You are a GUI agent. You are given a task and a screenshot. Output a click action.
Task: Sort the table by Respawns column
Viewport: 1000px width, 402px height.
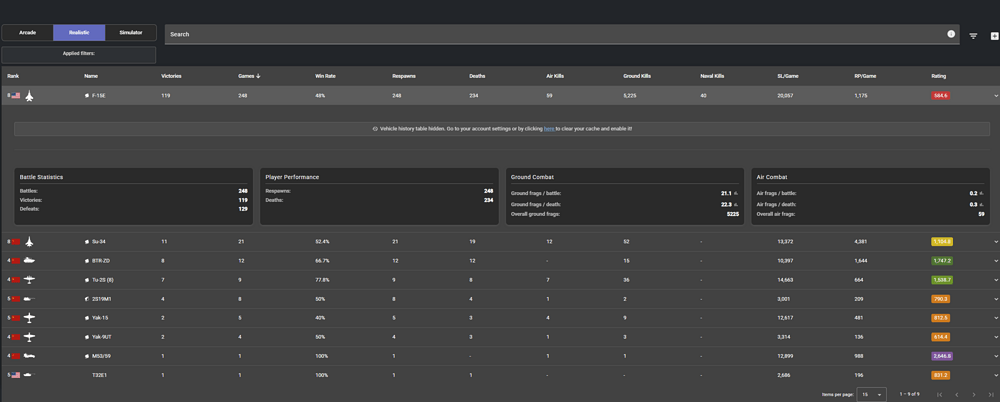404,76
